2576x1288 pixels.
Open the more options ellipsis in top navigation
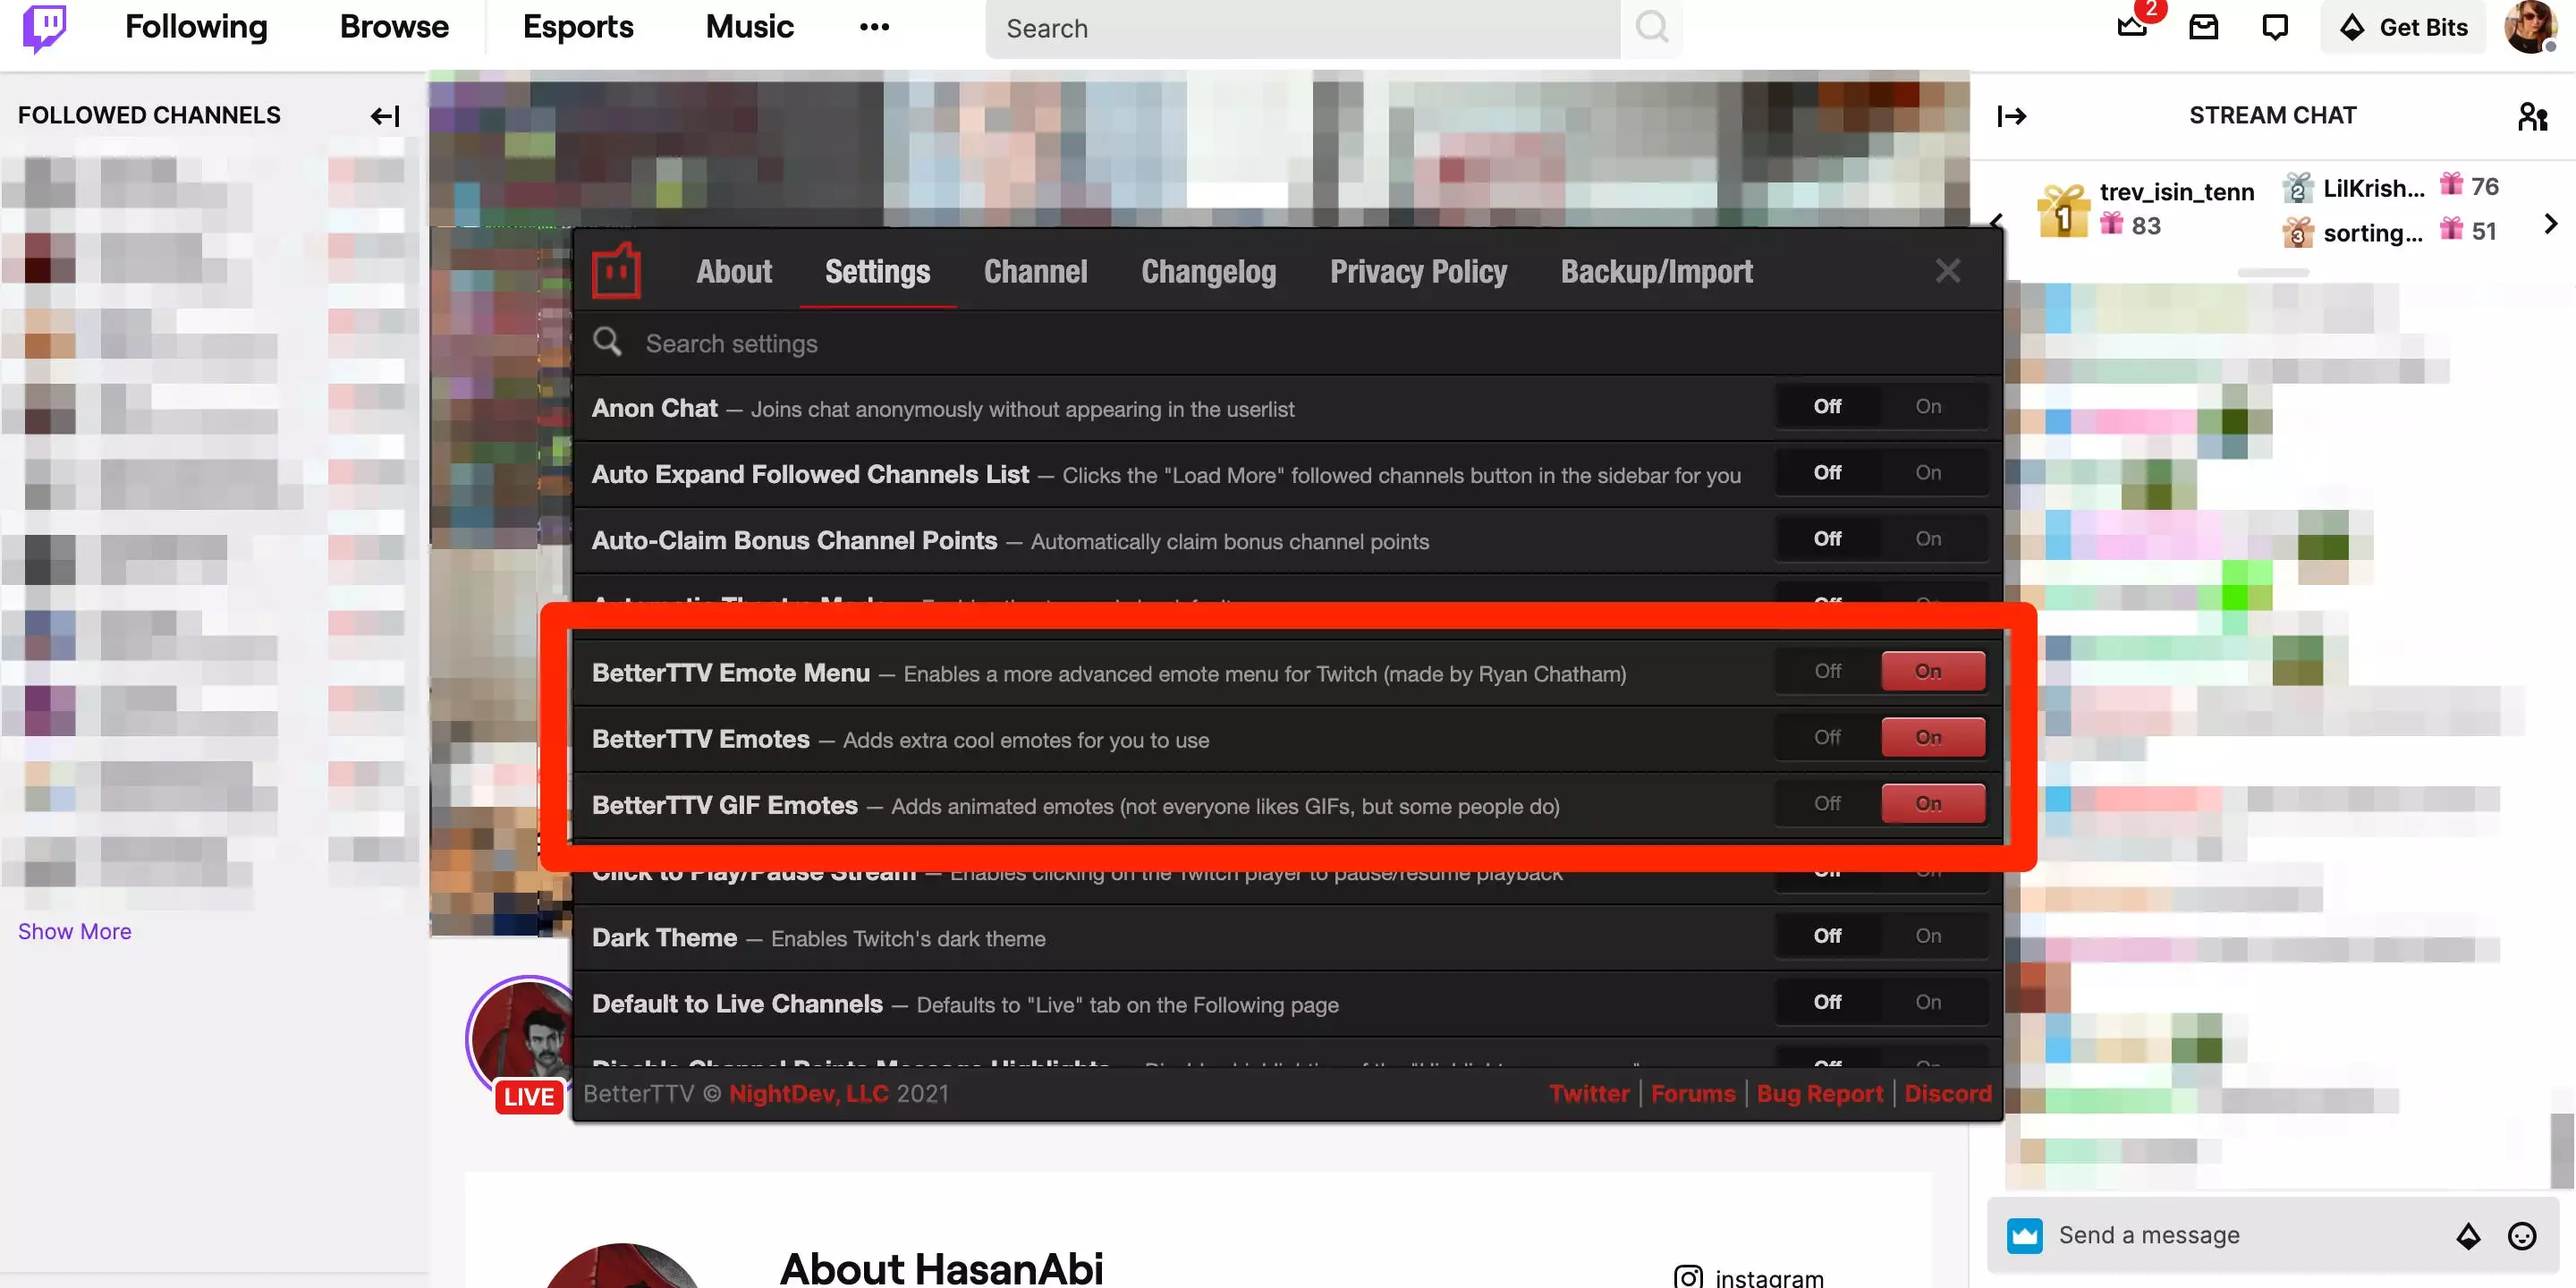[874, 27]
